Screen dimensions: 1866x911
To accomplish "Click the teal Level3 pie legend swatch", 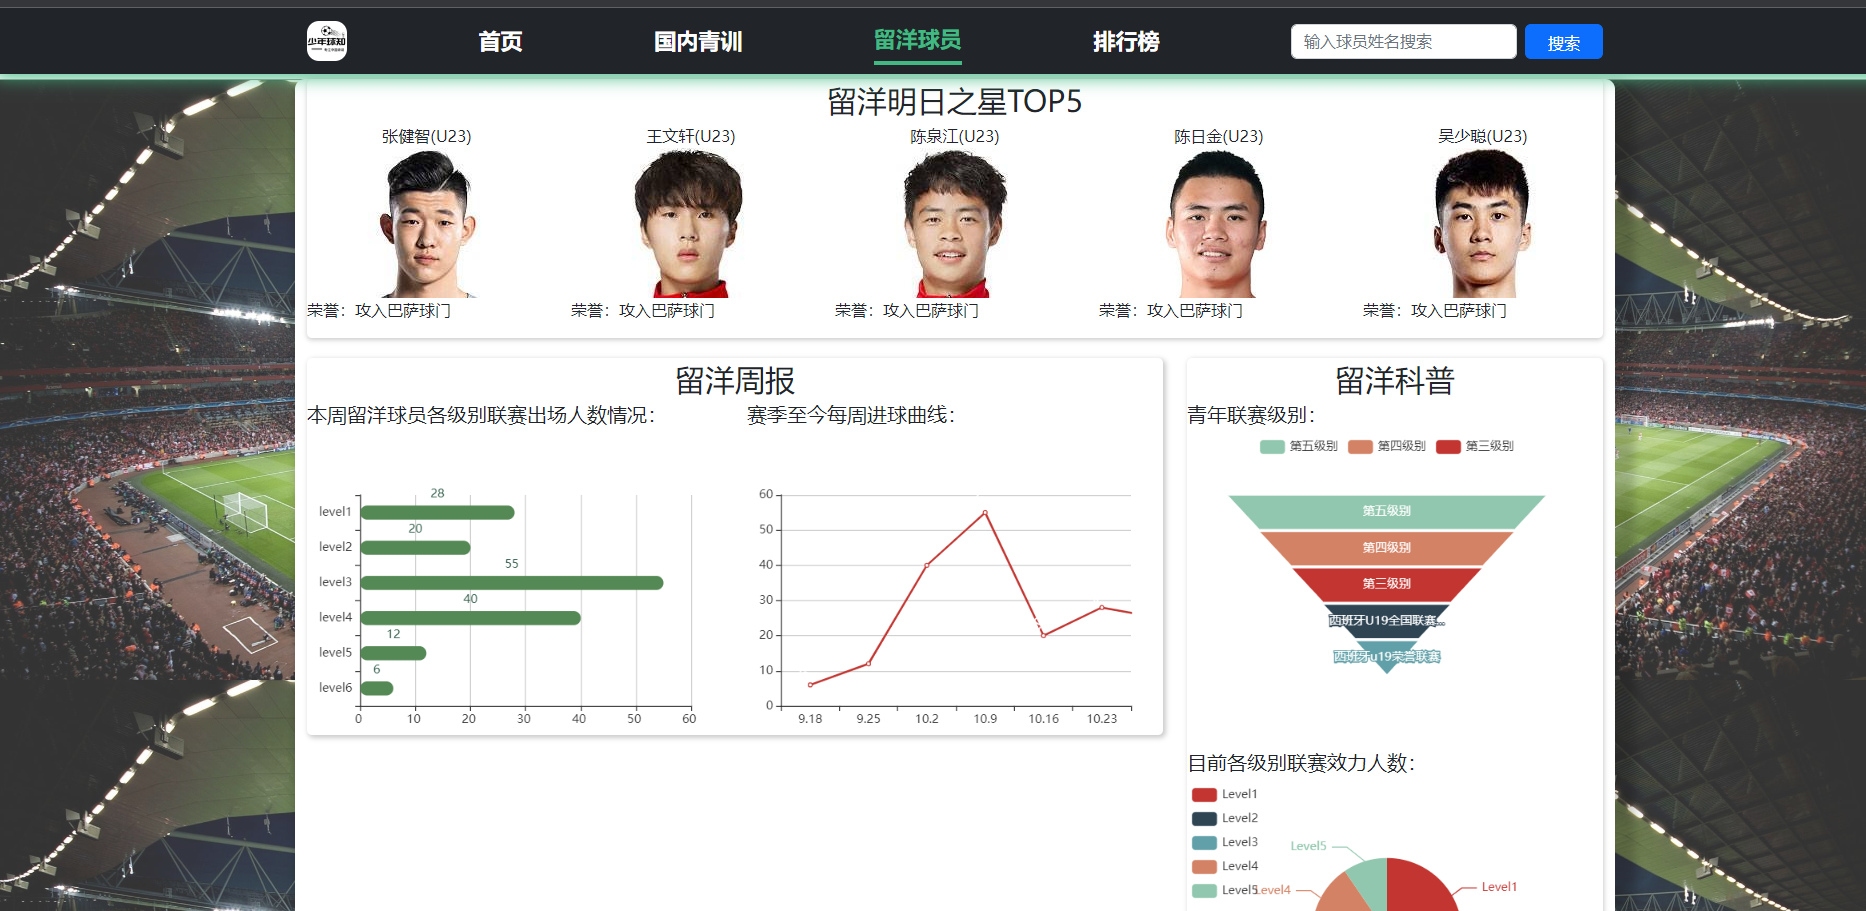I will (1204, 843).
